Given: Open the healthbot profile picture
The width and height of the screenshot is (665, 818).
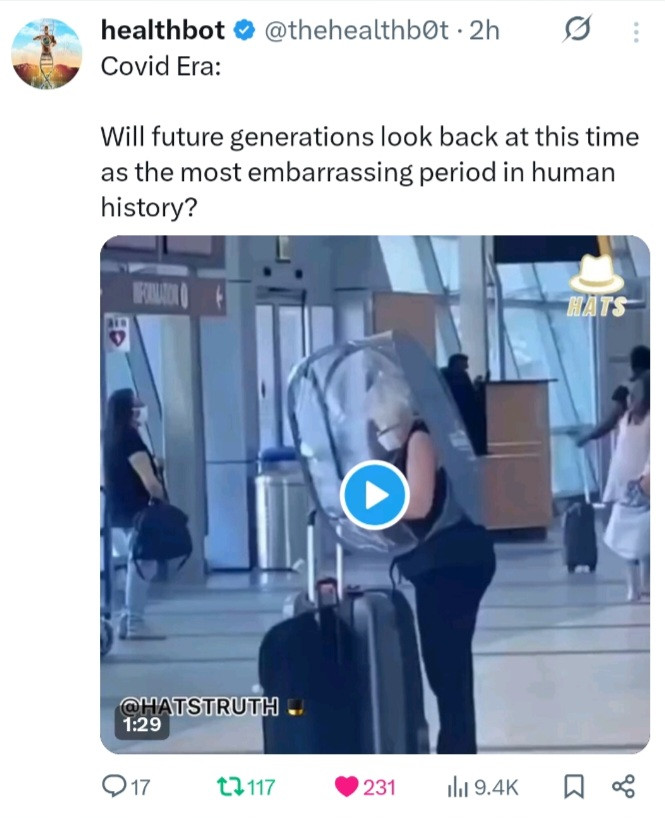Looking at the screenshot, I should (46, 54).
